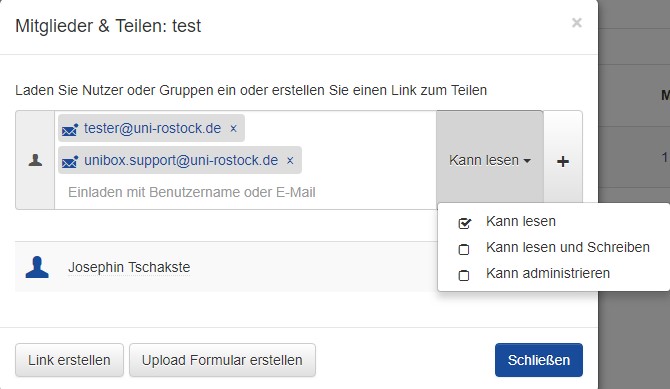Choose the Kann administrieren menu entry
The height and width of the screenshot is (389, 670).
tap(548, 273)
